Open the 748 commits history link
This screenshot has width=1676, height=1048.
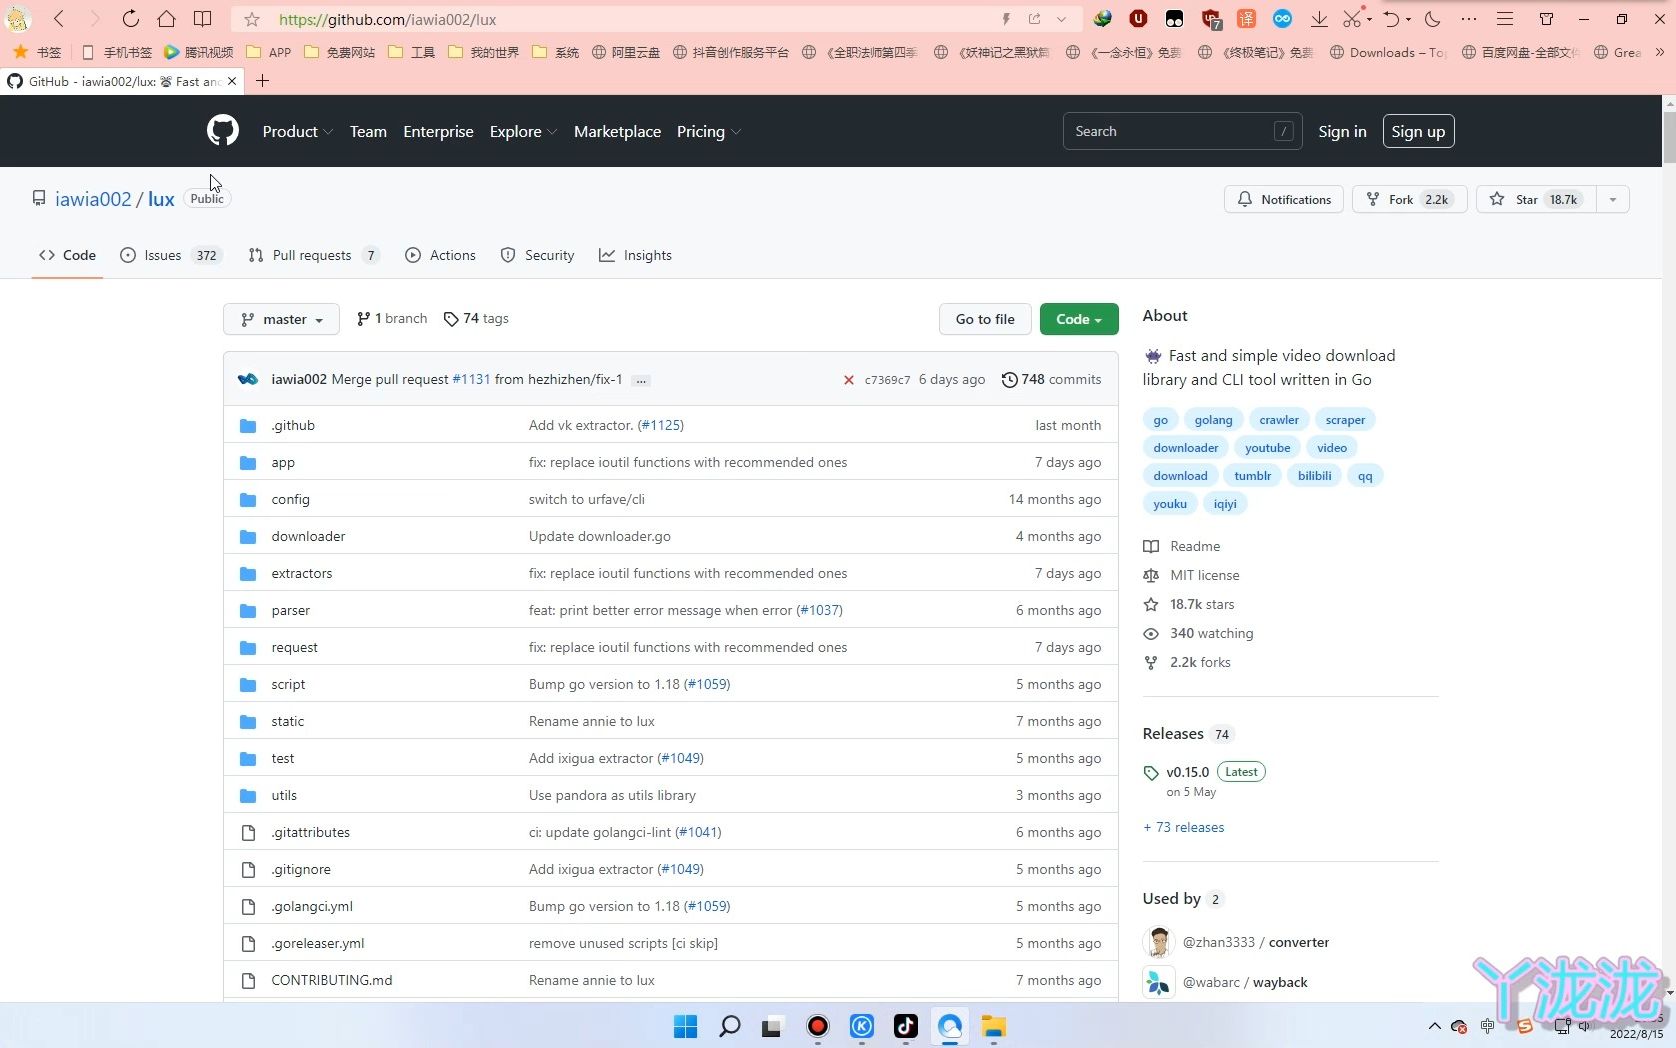point(1051,380)
